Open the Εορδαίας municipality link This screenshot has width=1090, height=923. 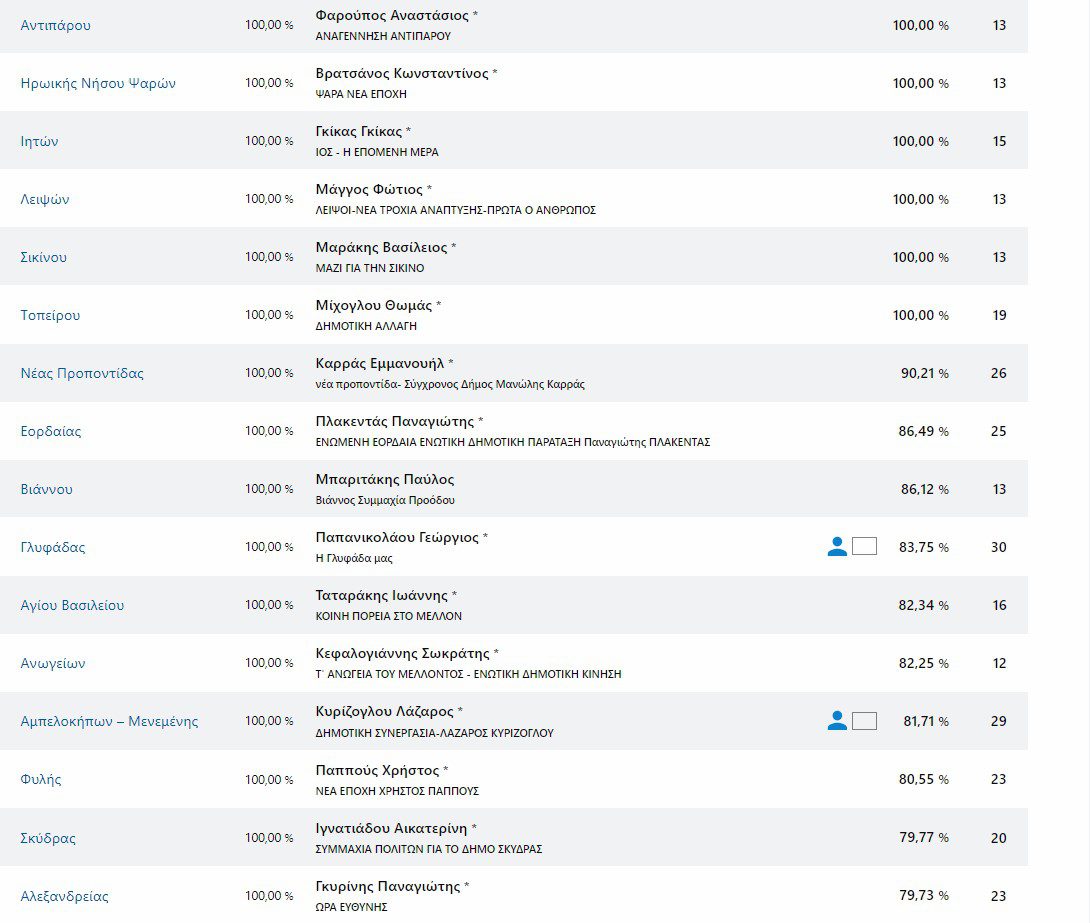[51, 431]
